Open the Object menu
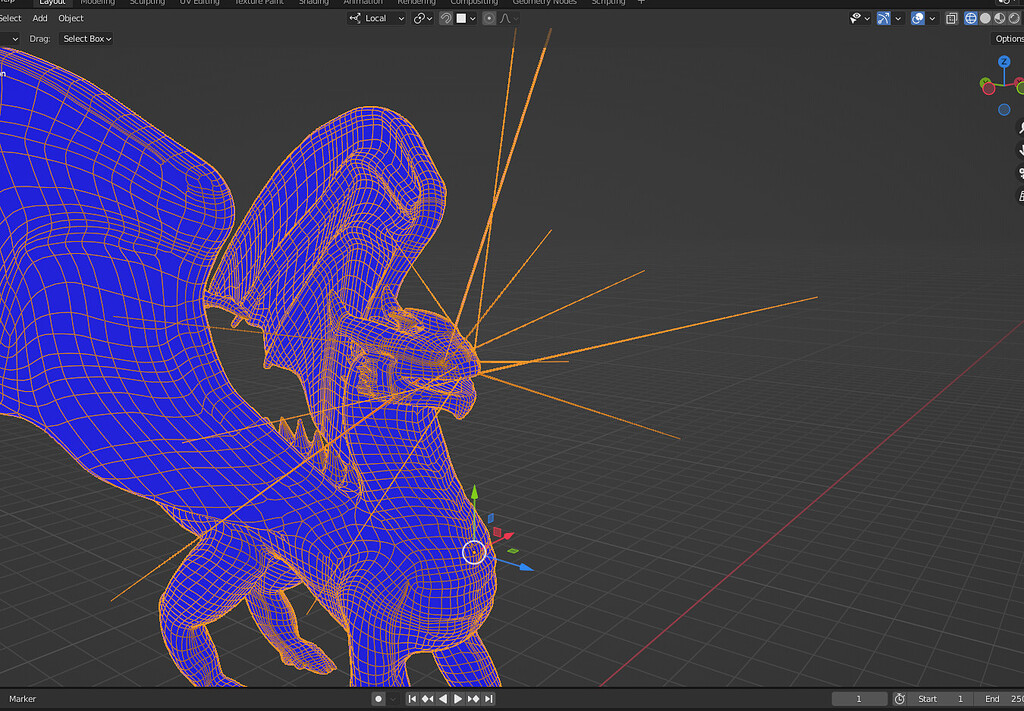 [x=70, y=18]
